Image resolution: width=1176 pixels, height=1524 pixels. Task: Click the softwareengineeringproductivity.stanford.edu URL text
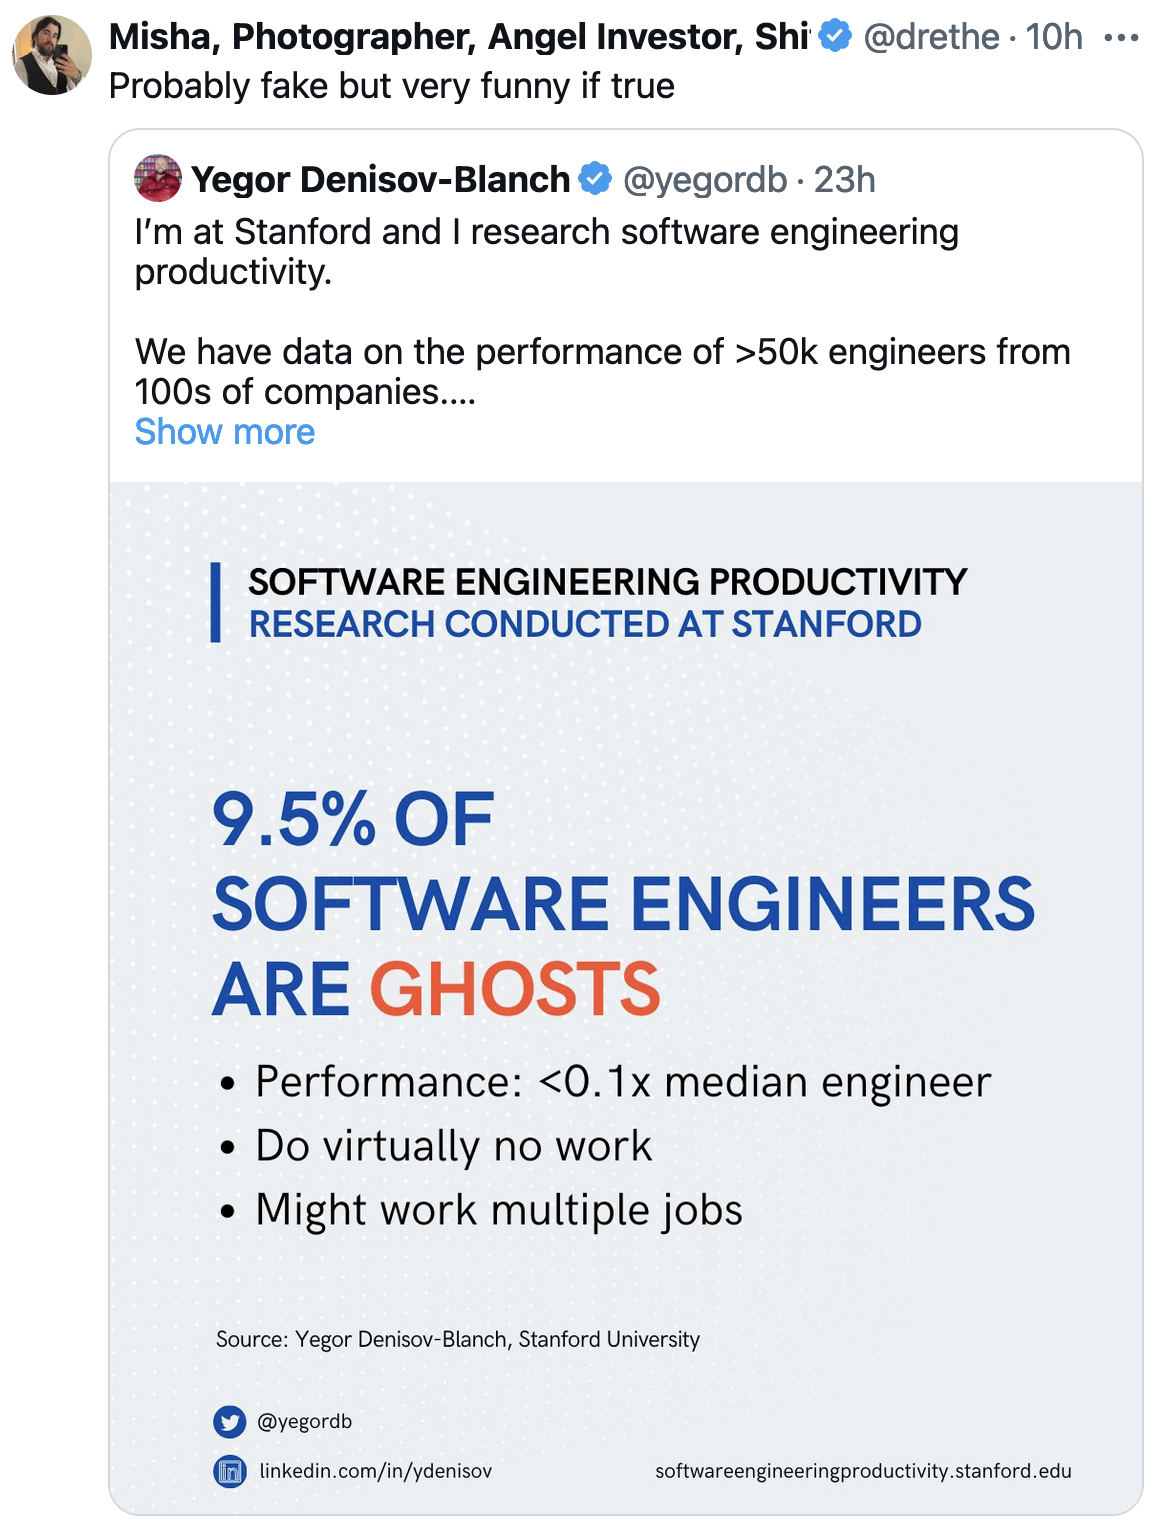point(863,1471)
